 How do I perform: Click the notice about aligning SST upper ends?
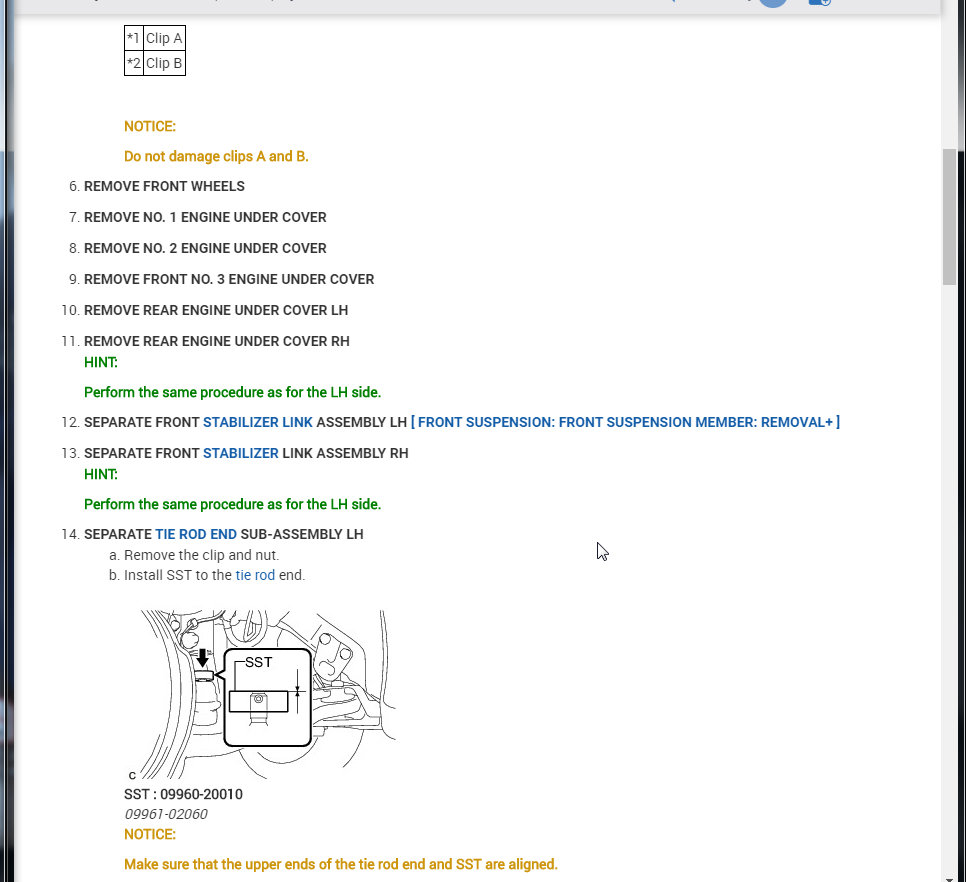pyautogui.click(x=341, y=865)
